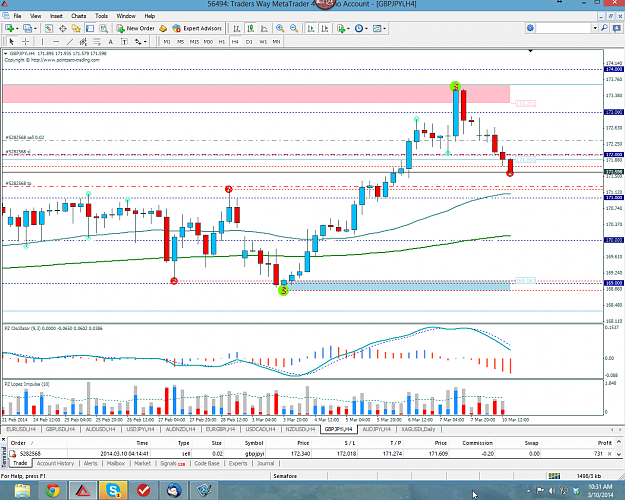625x500 pixels.
Task: Expand the Profiles dropdown arrow
Action: 35,29
